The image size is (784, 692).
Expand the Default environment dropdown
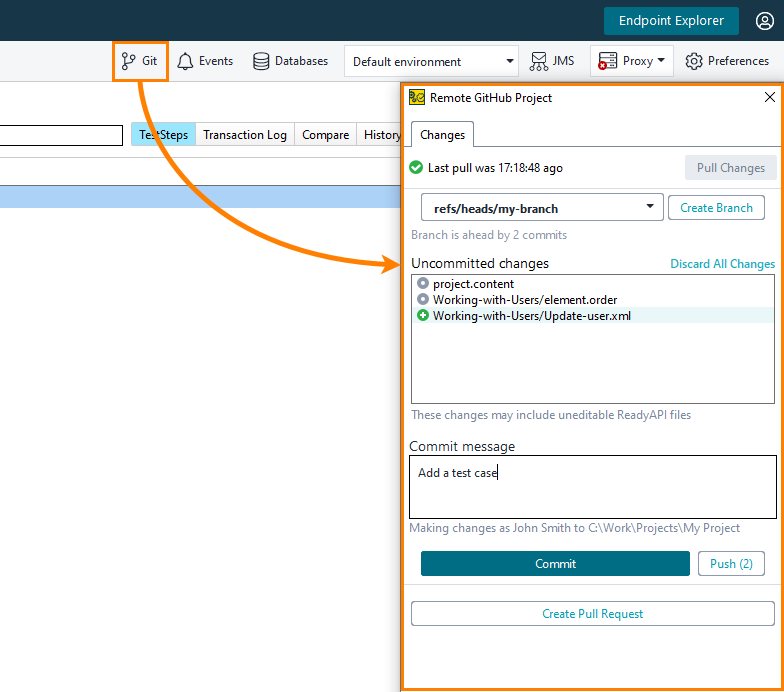[x=509, y=62]
